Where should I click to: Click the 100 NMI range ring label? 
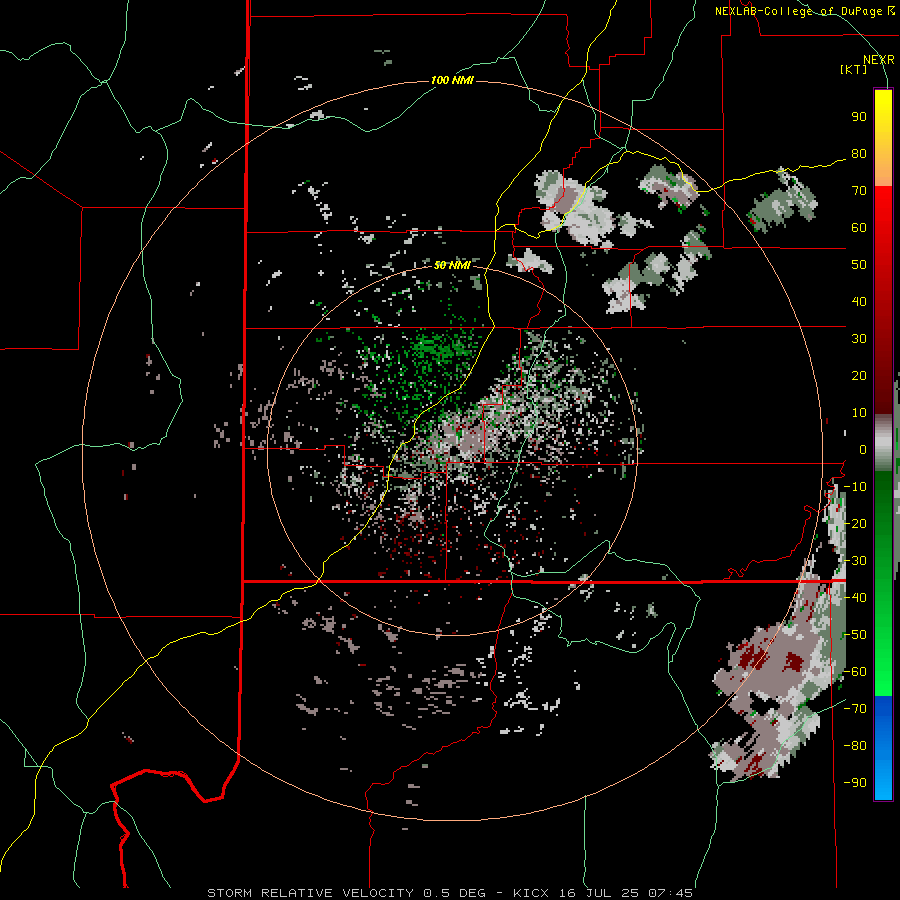[x=452, y=80]
